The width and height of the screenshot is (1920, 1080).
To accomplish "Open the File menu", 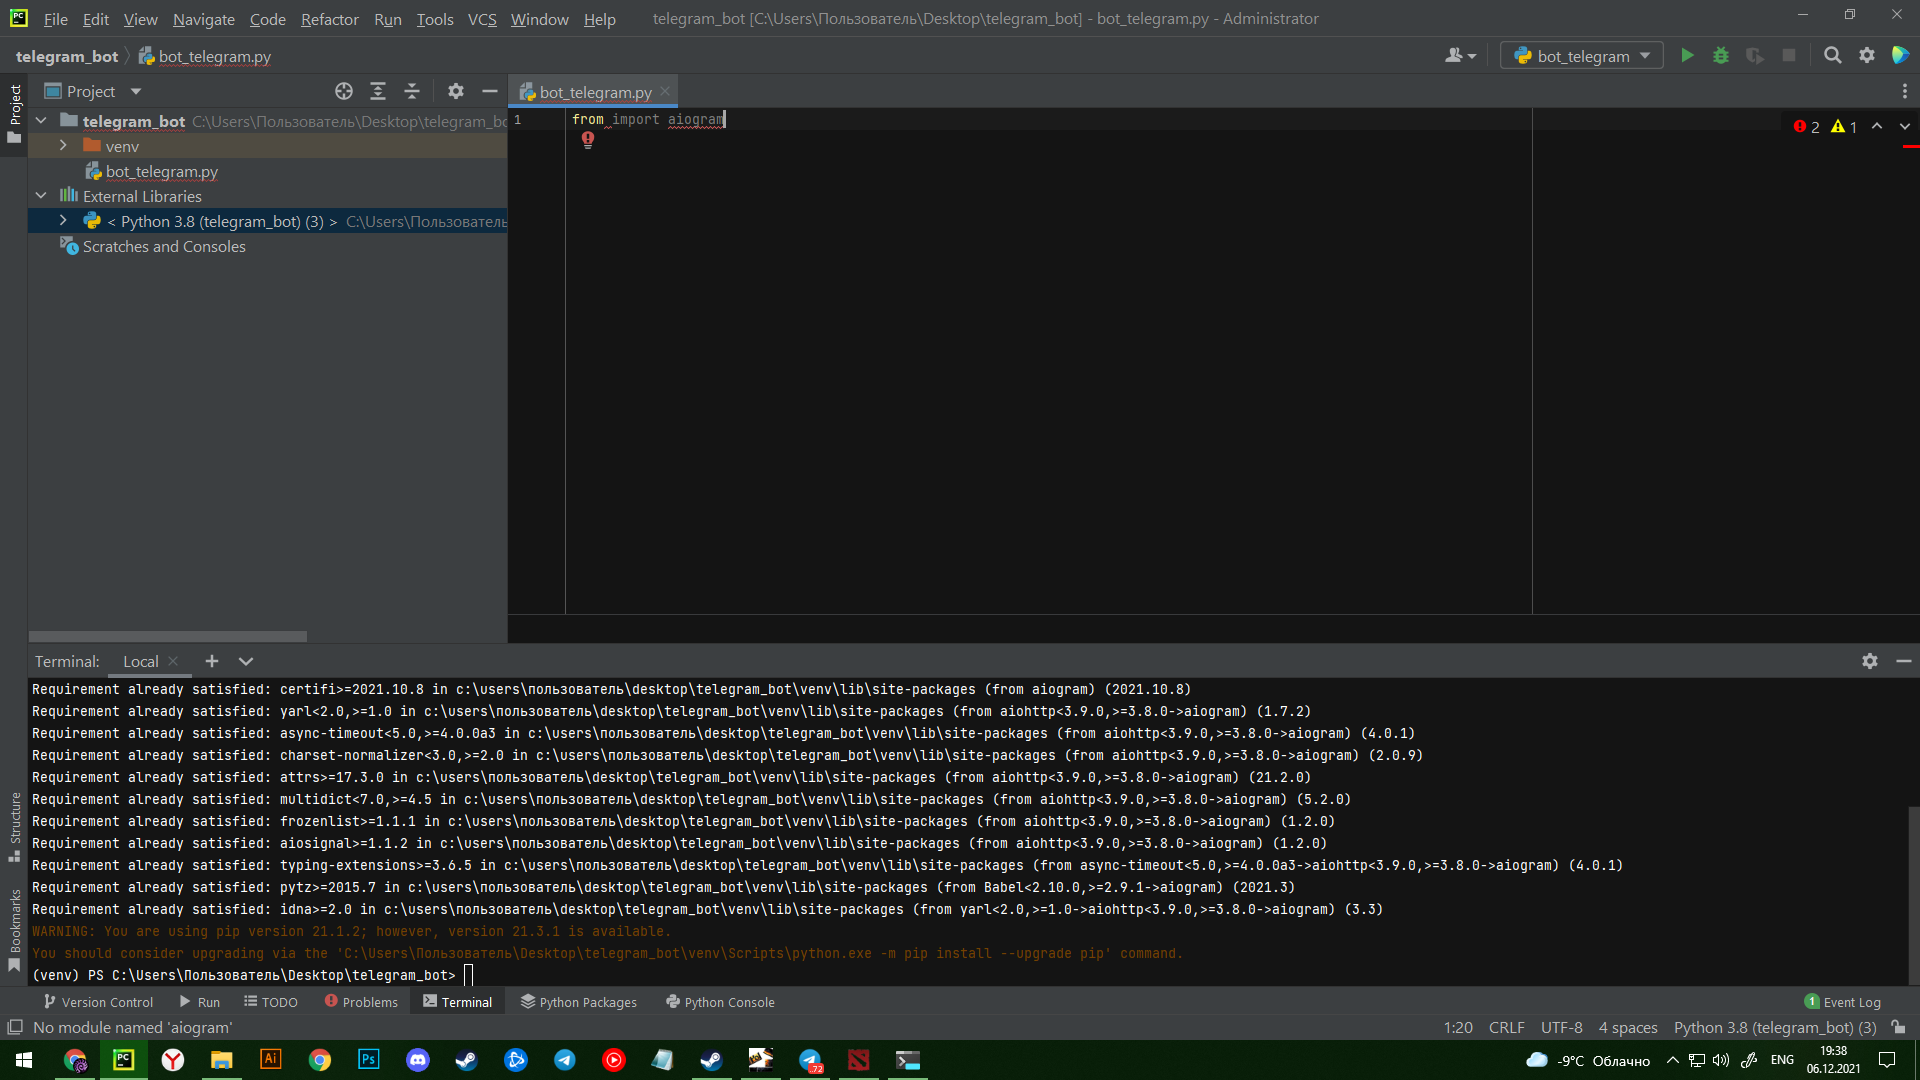I will [x=55, y=19].
